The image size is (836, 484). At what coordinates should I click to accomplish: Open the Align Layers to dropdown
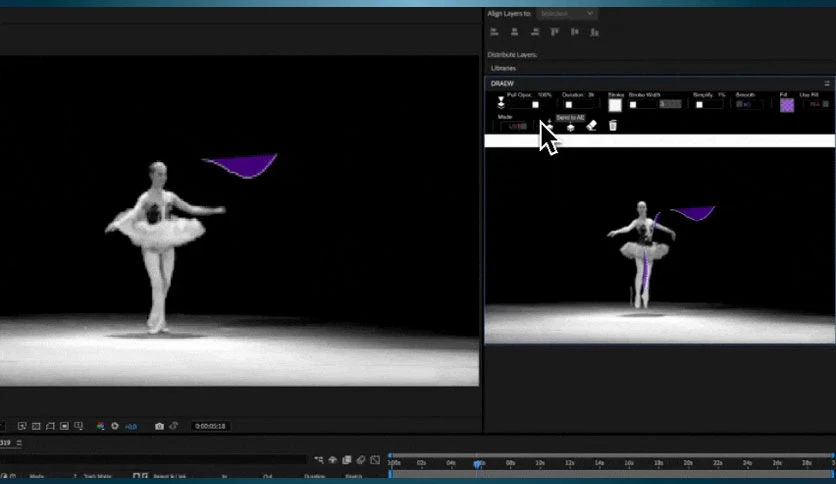(x=566, y=13)
